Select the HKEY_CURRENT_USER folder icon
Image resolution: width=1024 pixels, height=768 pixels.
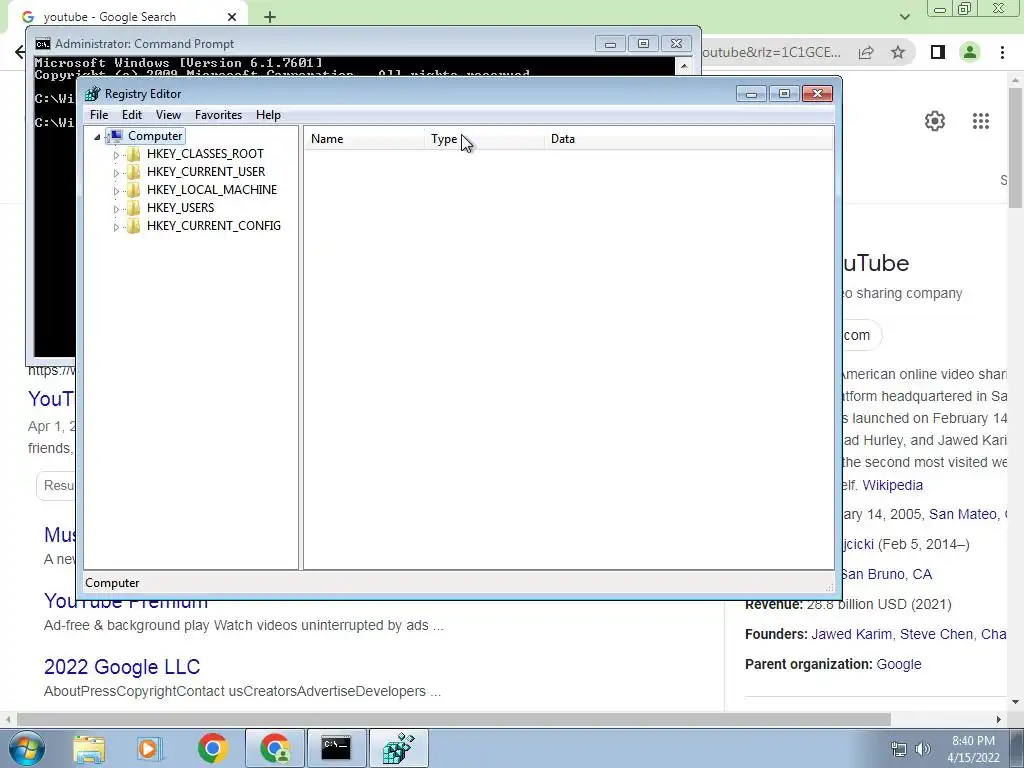coord(133,172)
